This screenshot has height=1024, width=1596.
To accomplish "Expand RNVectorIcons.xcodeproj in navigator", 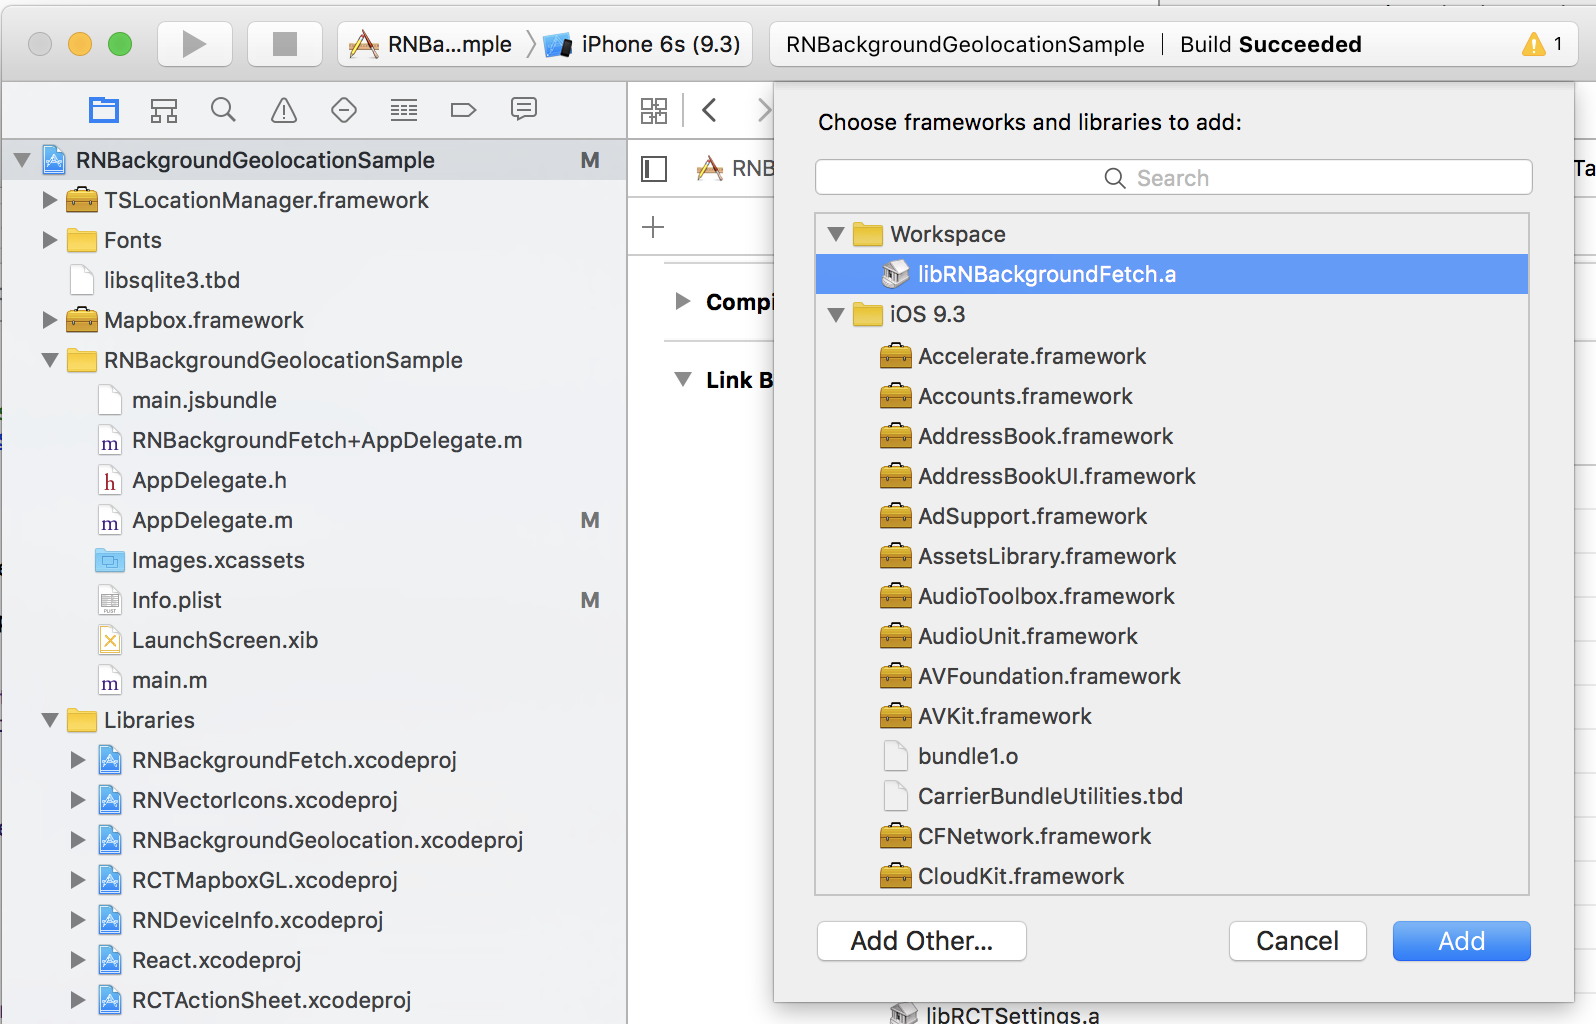I will (77, 800).
